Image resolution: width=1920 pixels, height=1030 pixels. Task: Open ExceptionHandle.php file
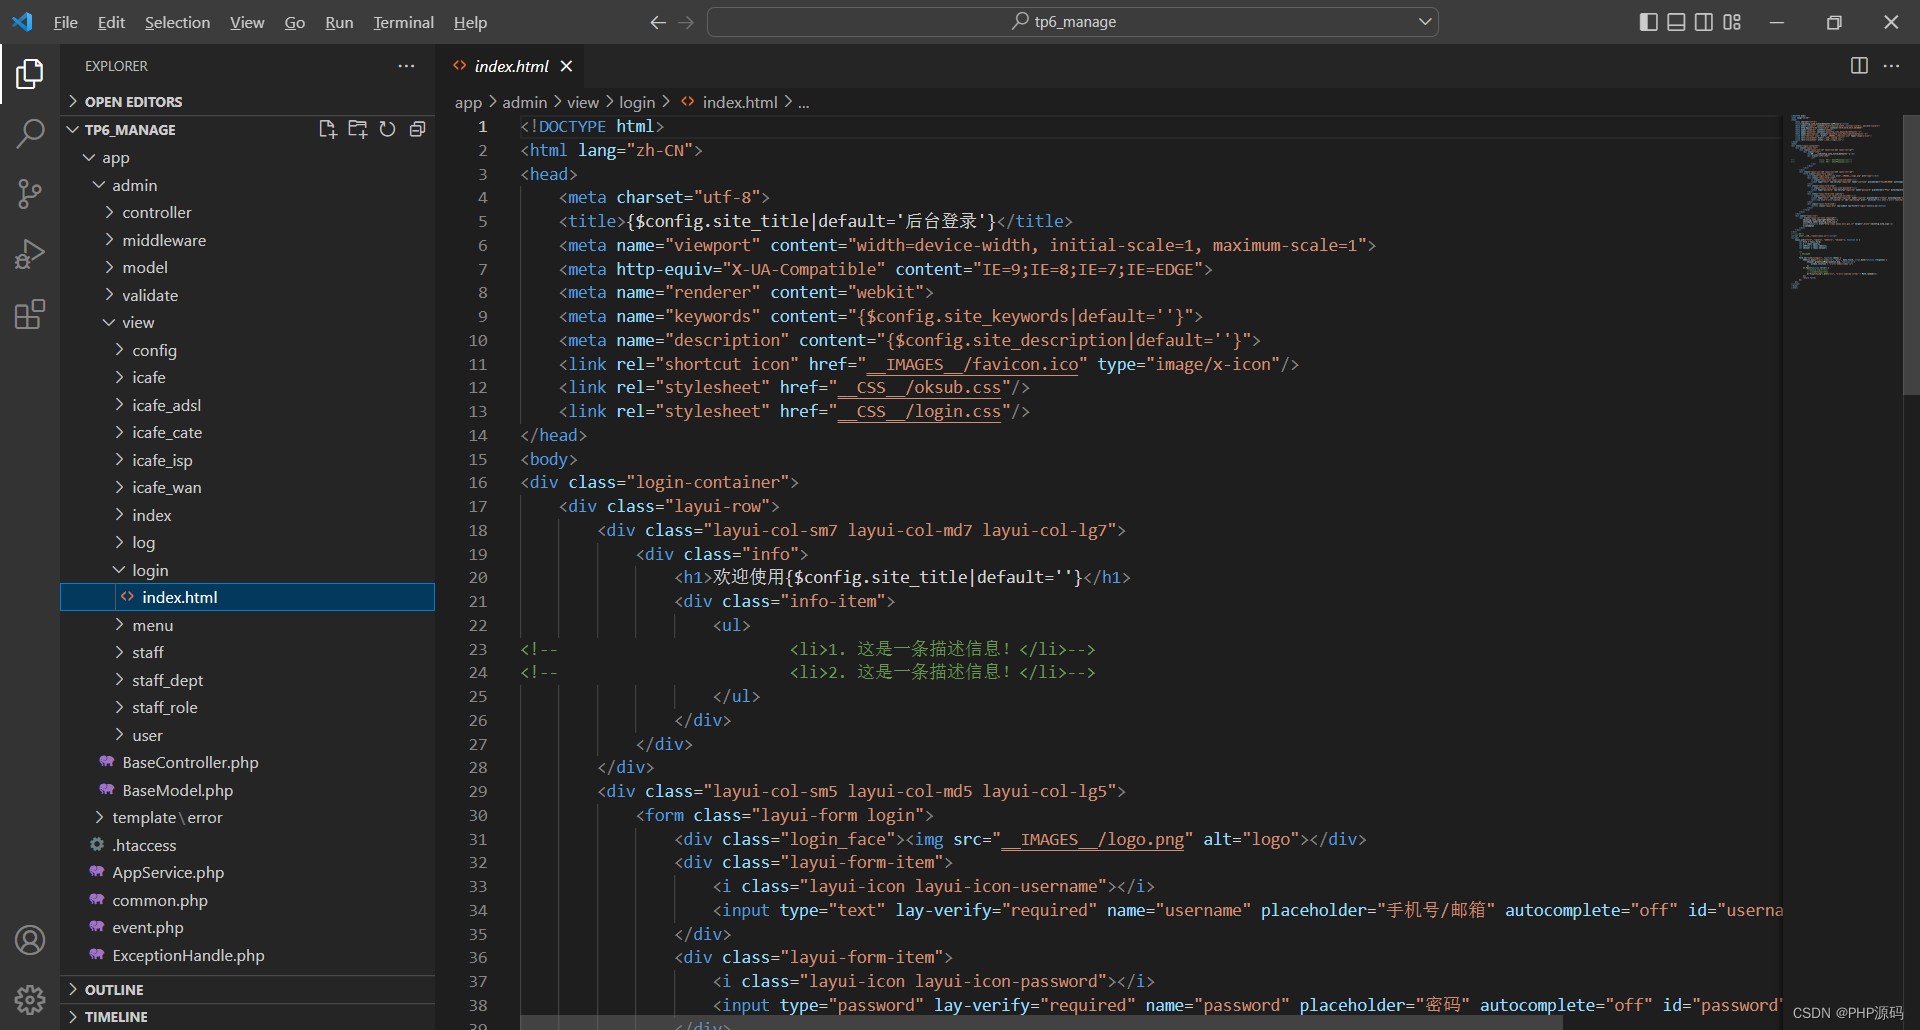click(248, 955)
